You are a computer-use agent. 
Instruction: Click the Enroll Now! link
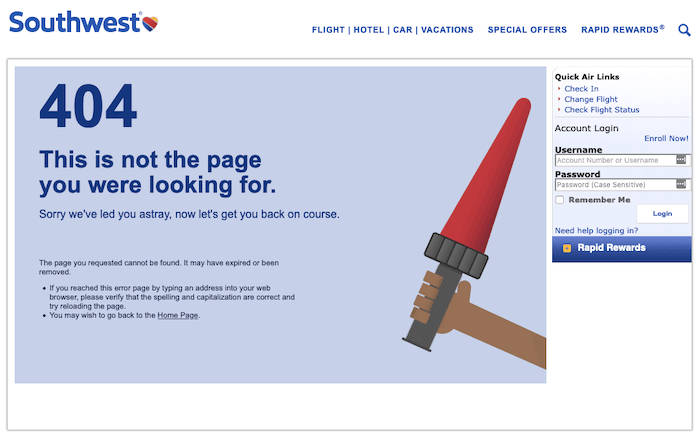pos(666,138)
